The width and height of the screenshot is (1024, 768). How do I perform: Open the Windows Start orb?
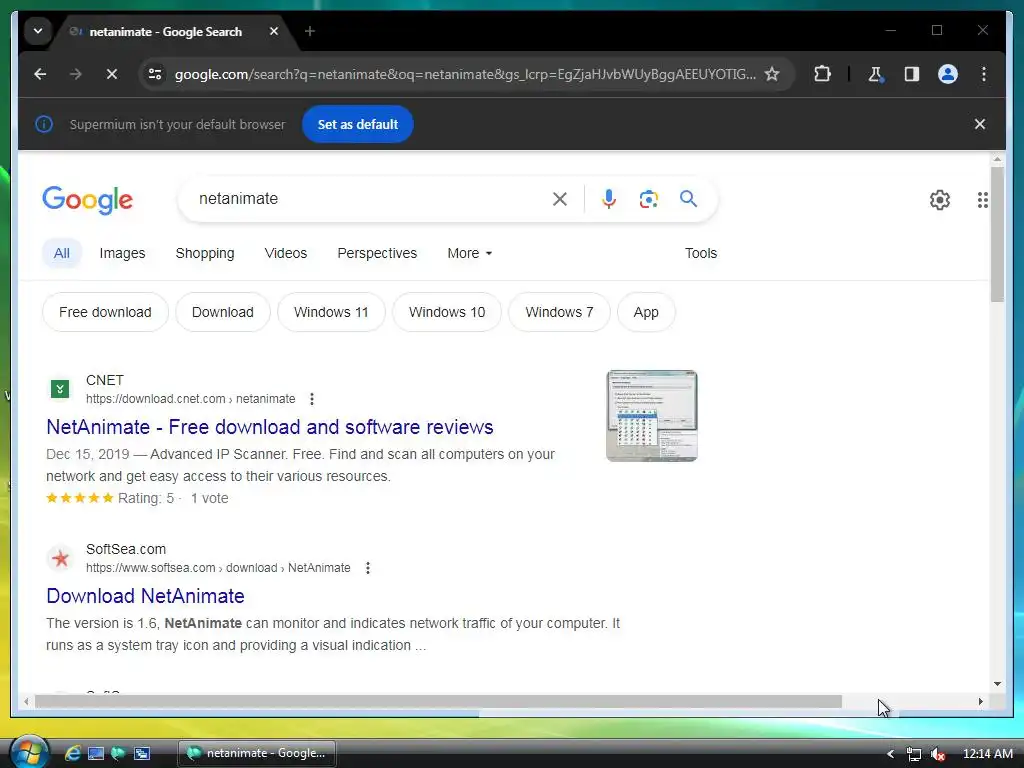pos(29,752)
